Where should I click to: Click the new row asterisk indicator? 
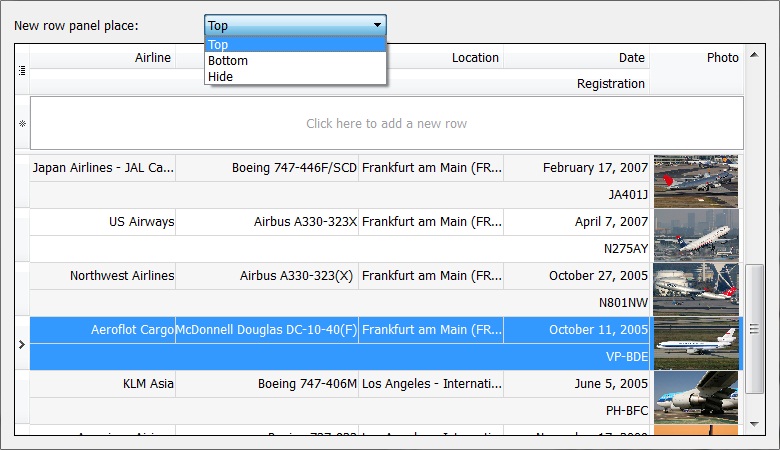(22, 123)
